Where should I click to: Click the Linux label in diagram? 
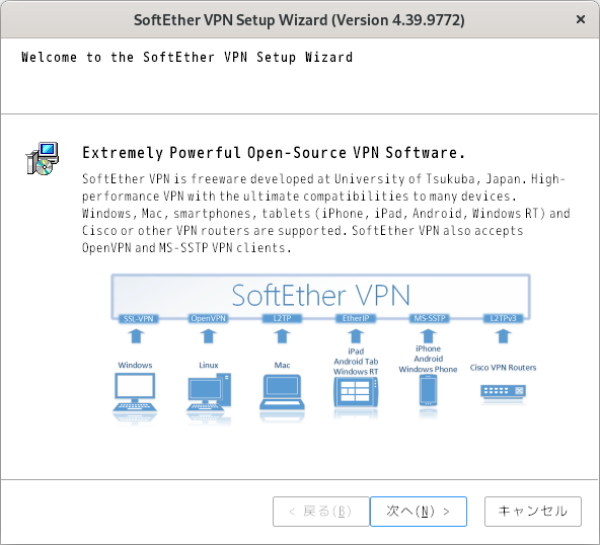tap(209, 365)
